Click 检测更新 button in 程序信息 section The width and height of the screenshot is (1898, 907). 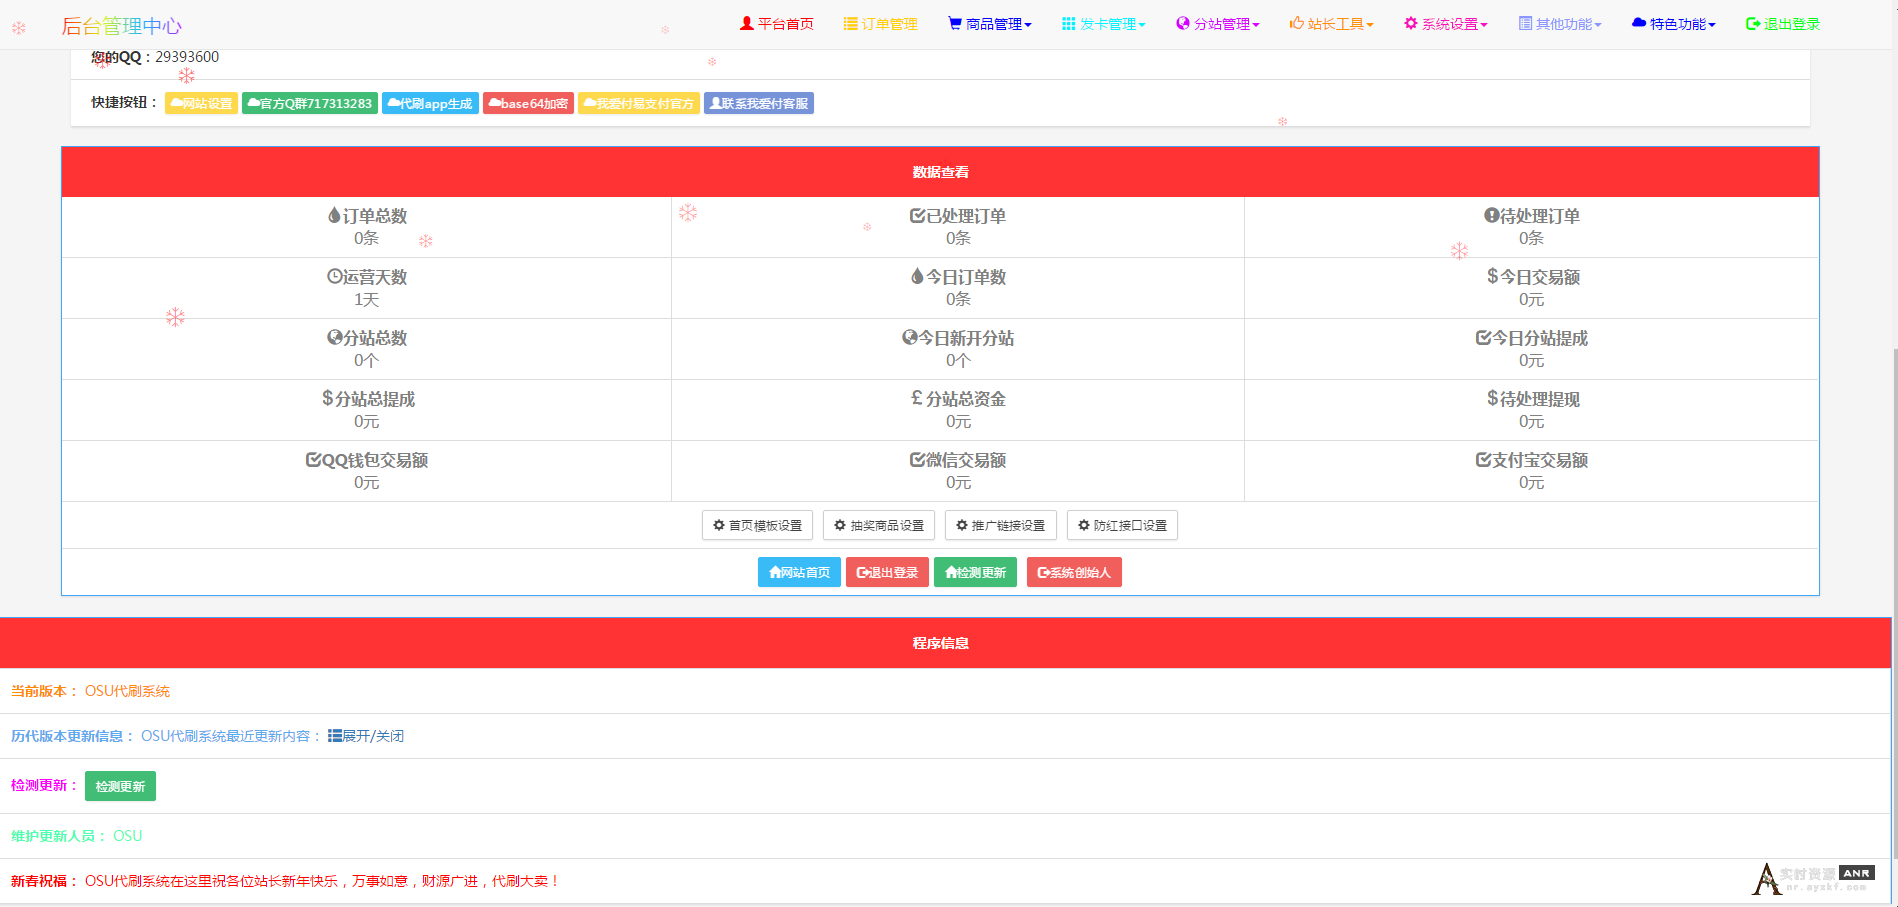pyautogui.click(x=120, y=786)
